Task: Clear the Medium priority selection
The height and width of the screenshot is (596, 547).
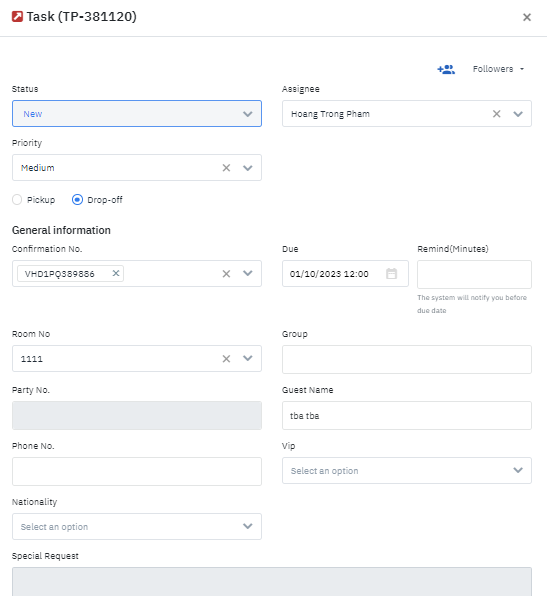Action: [226, 168]
